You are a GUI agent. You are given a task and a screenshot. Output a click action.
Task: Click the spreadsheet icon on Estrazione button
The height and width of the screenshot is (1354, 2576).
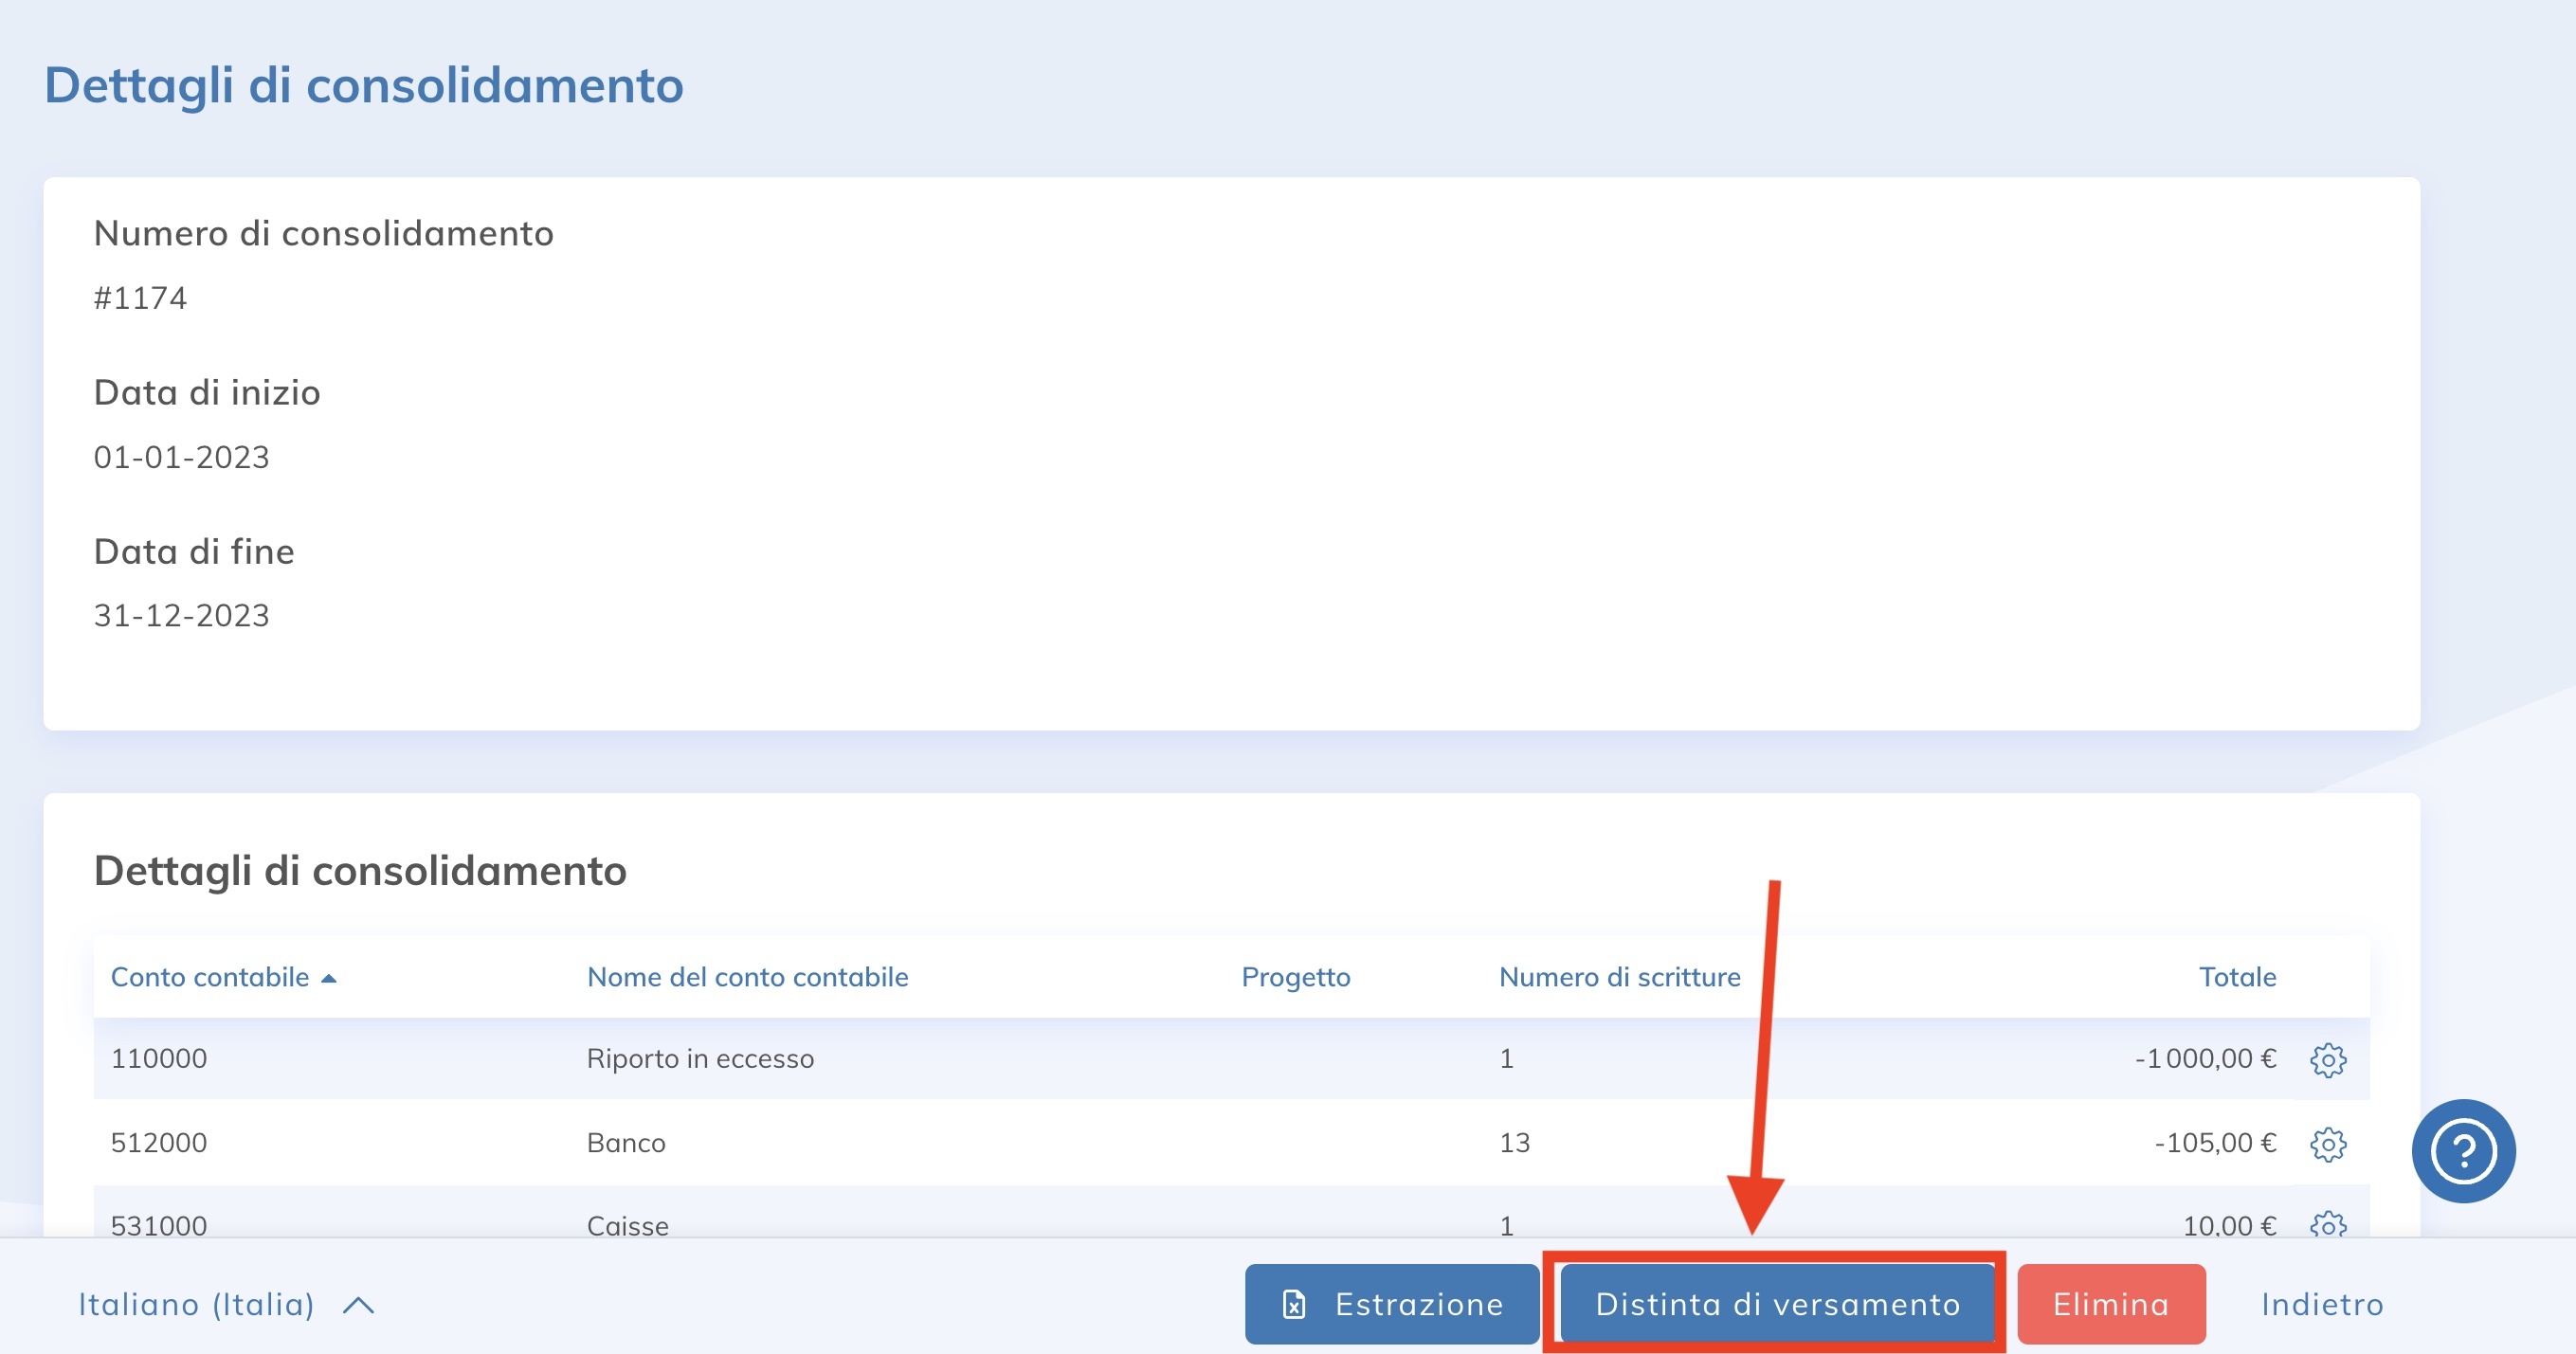1293,1304
